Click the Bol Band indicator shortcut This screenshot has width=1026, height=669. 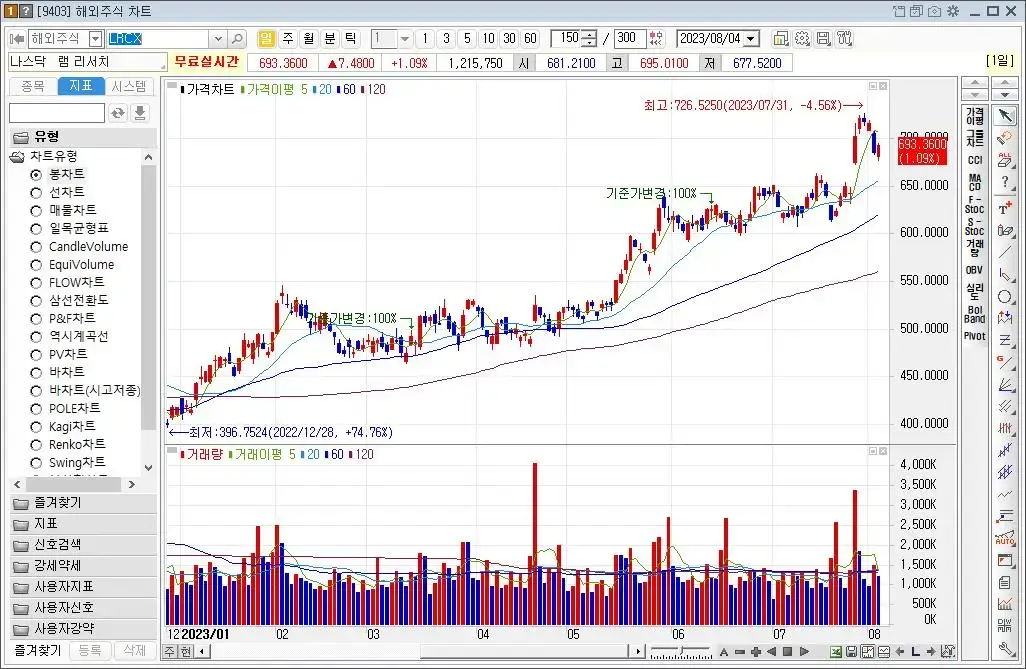(x=974, y=314)
